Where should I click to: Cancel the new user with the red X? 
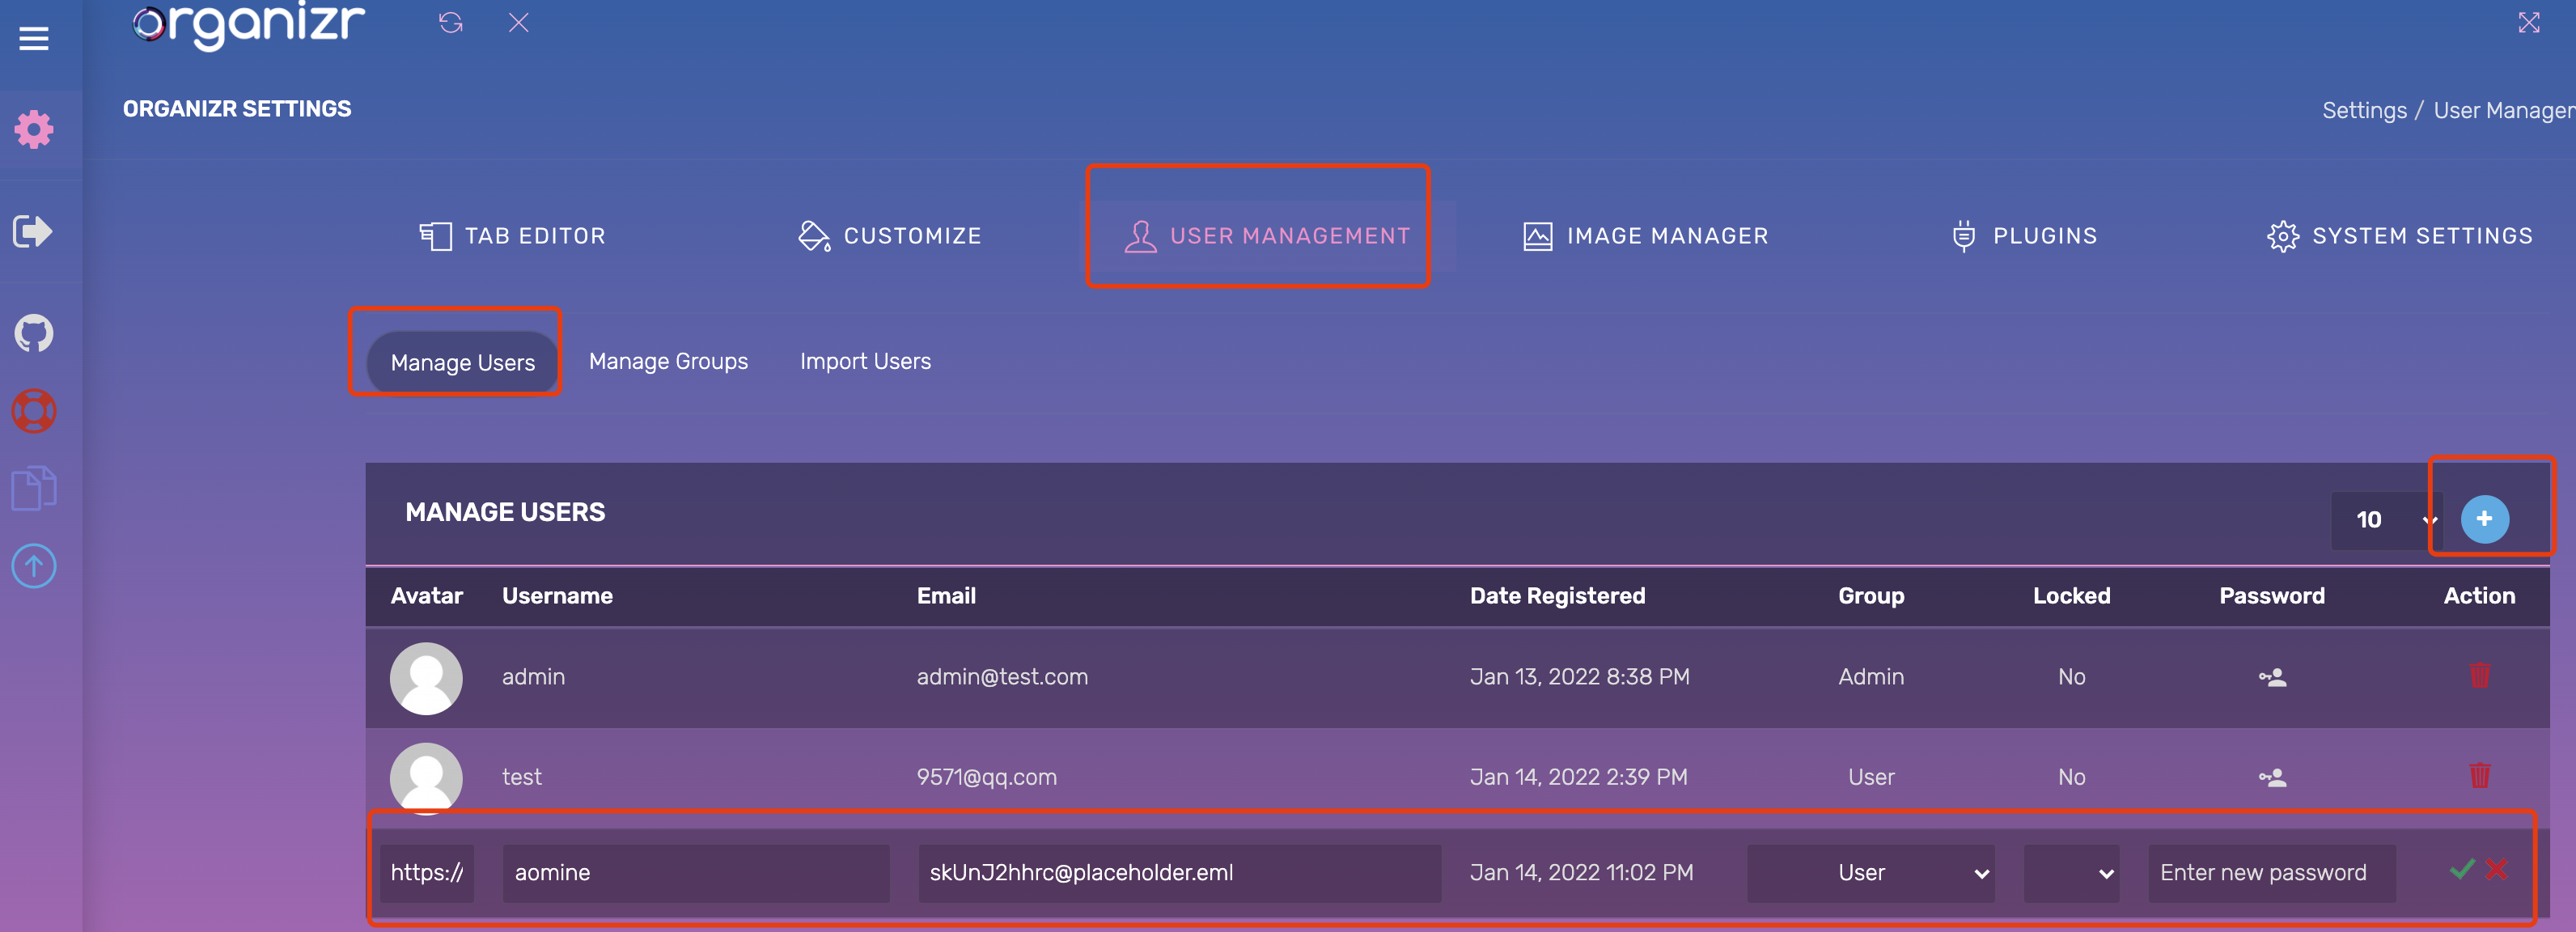pyautogui.click(x=2497, y=870)
